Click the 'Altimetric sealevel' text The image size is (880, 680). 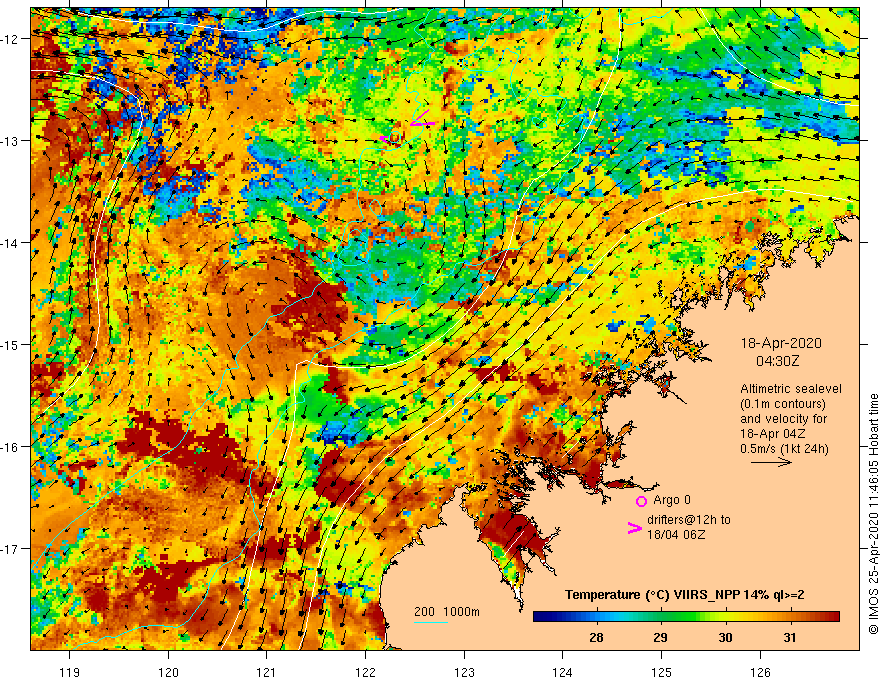coord(790,388)
